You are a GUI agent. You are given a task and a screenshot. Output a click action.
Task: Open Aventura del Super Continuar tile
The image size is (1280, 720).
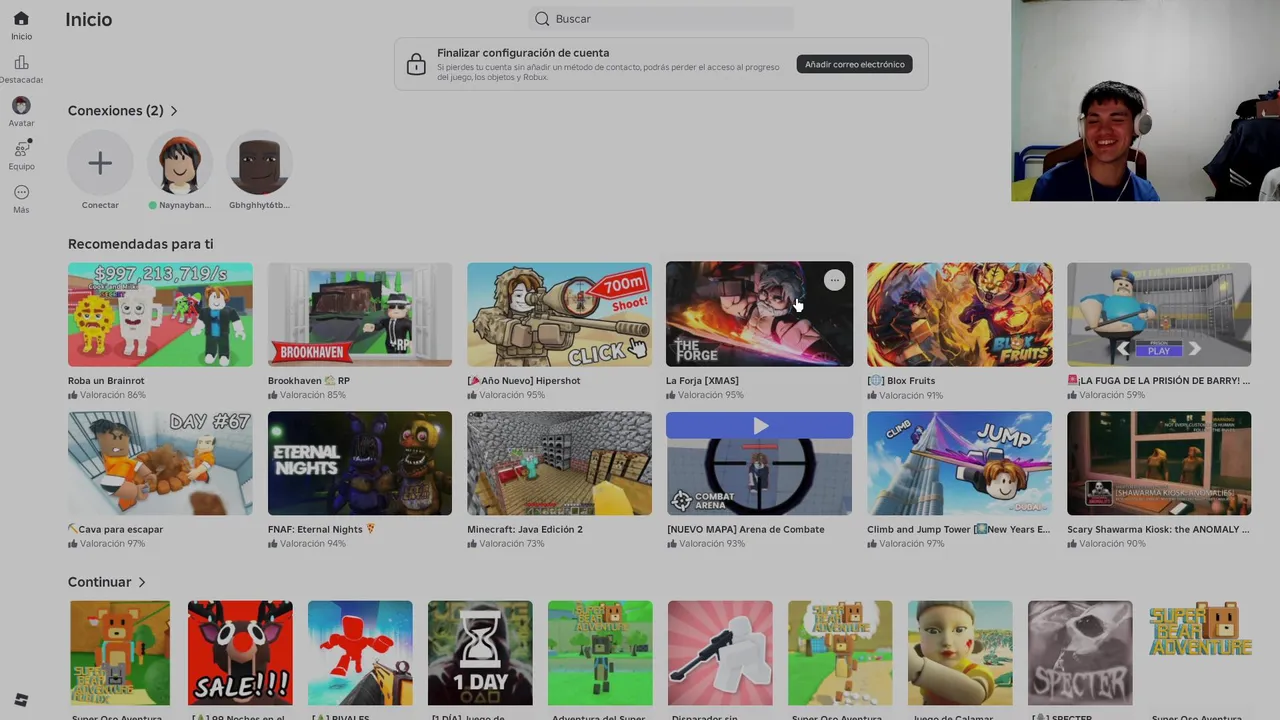click(600, 653)
